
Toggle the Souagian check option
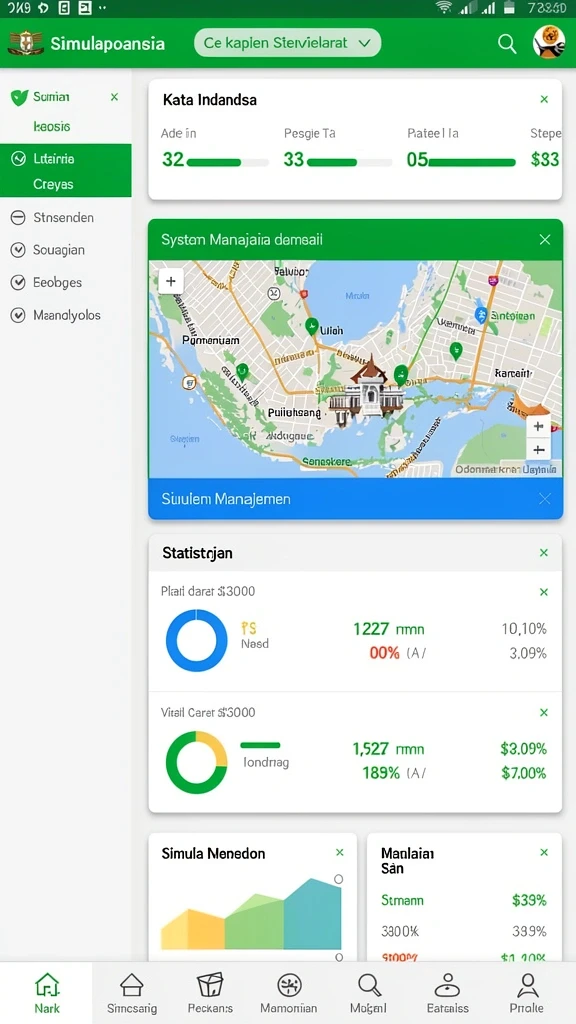tap(18, 250)
